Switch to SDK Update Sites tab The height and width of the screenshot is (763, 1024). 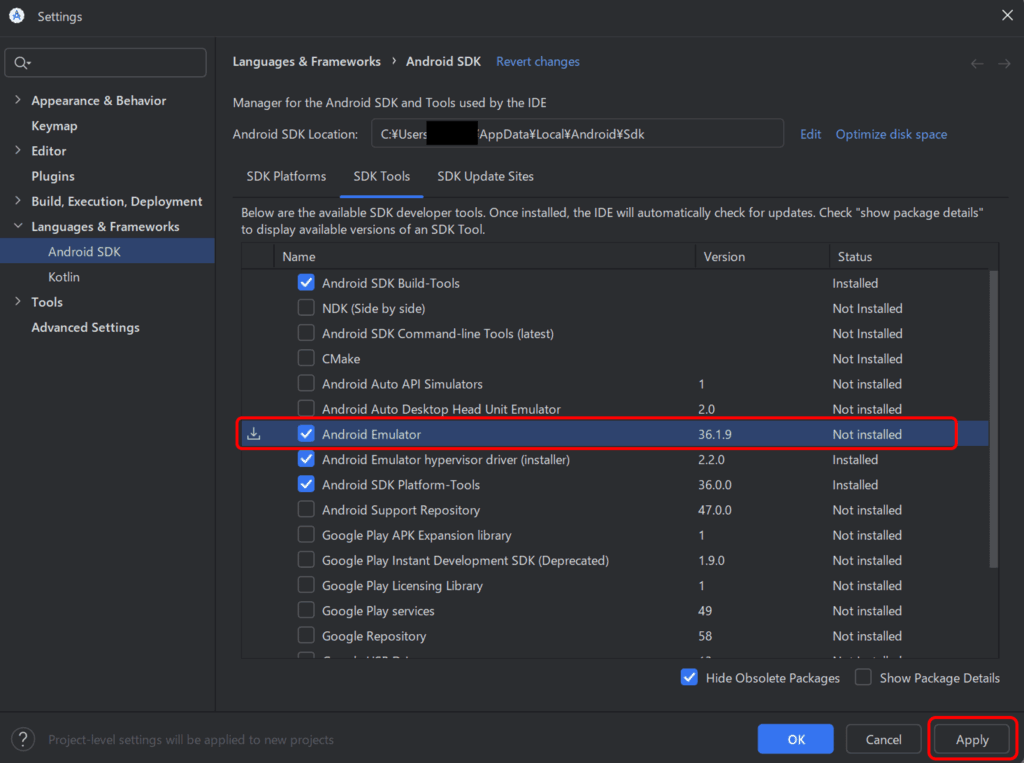point(485,176)
